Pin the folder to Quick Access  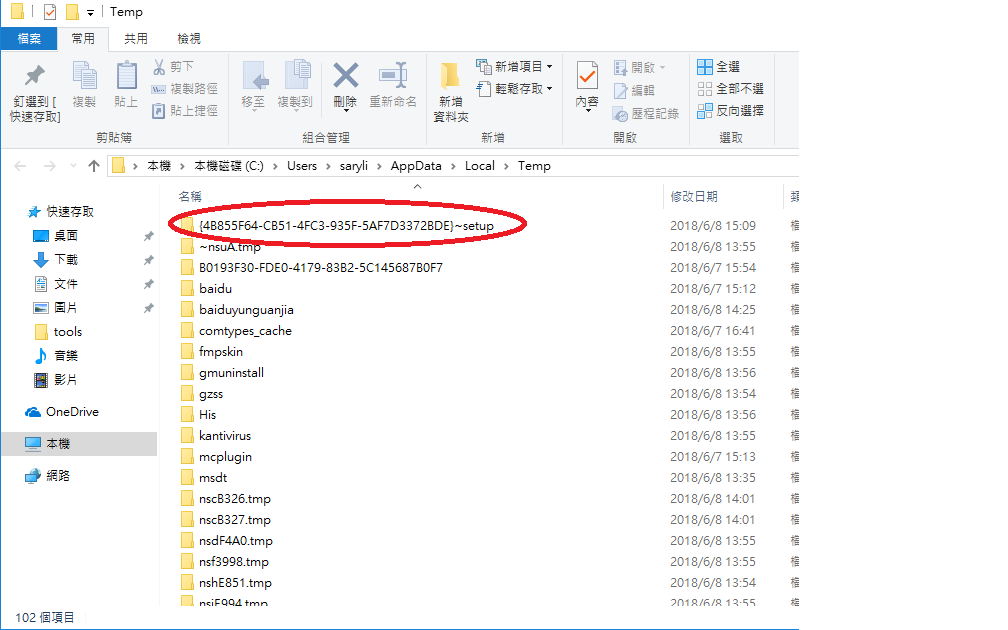(35, 93)
